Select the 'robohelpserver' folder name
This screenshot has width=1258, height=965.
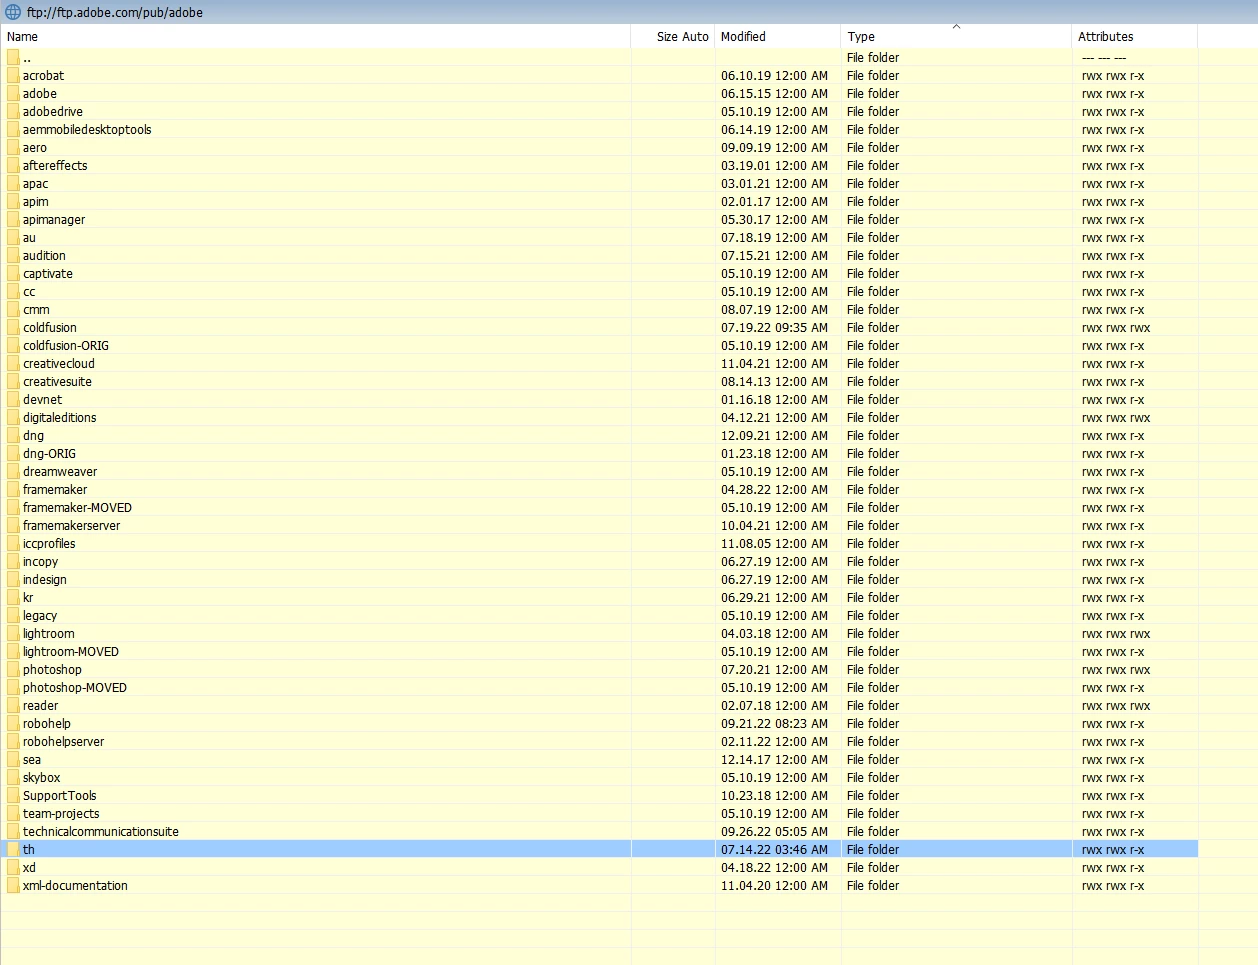click(x=63, y=741)
